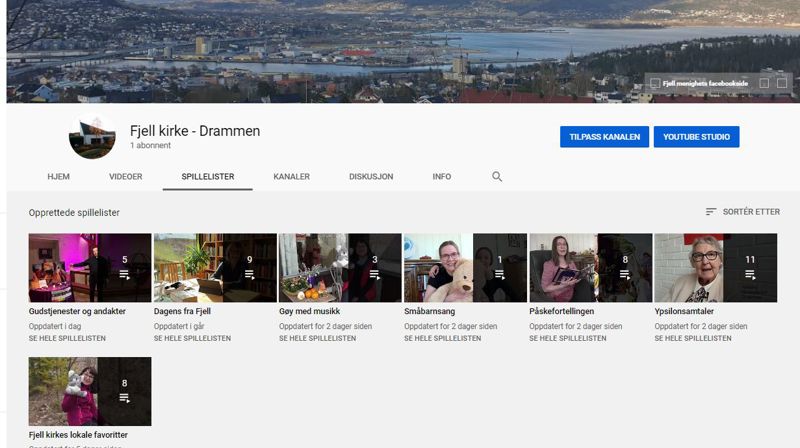Click the Oppdatert i går text
The image size is (800, 448).
pos(179,326)
